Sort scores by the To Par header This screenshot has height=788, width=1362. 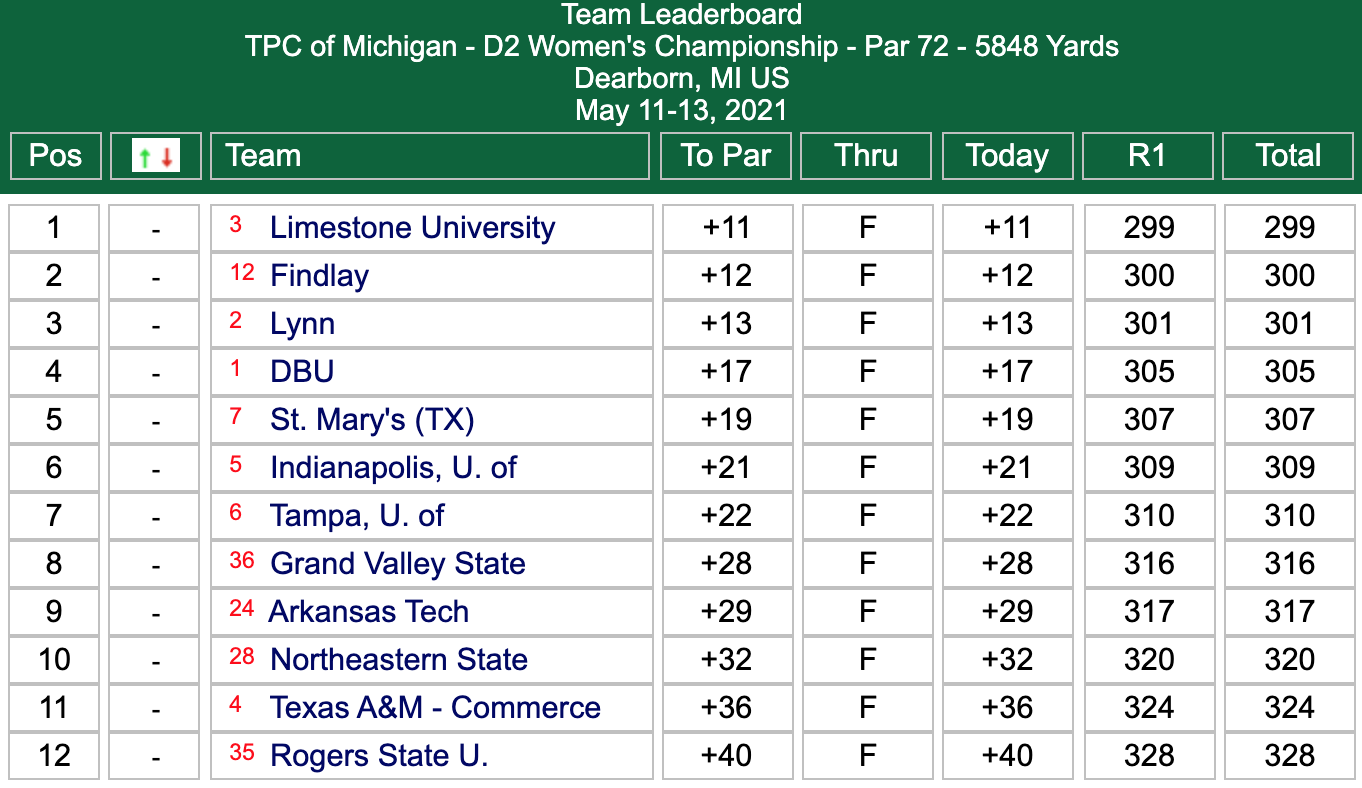click(x=725, y=156)
